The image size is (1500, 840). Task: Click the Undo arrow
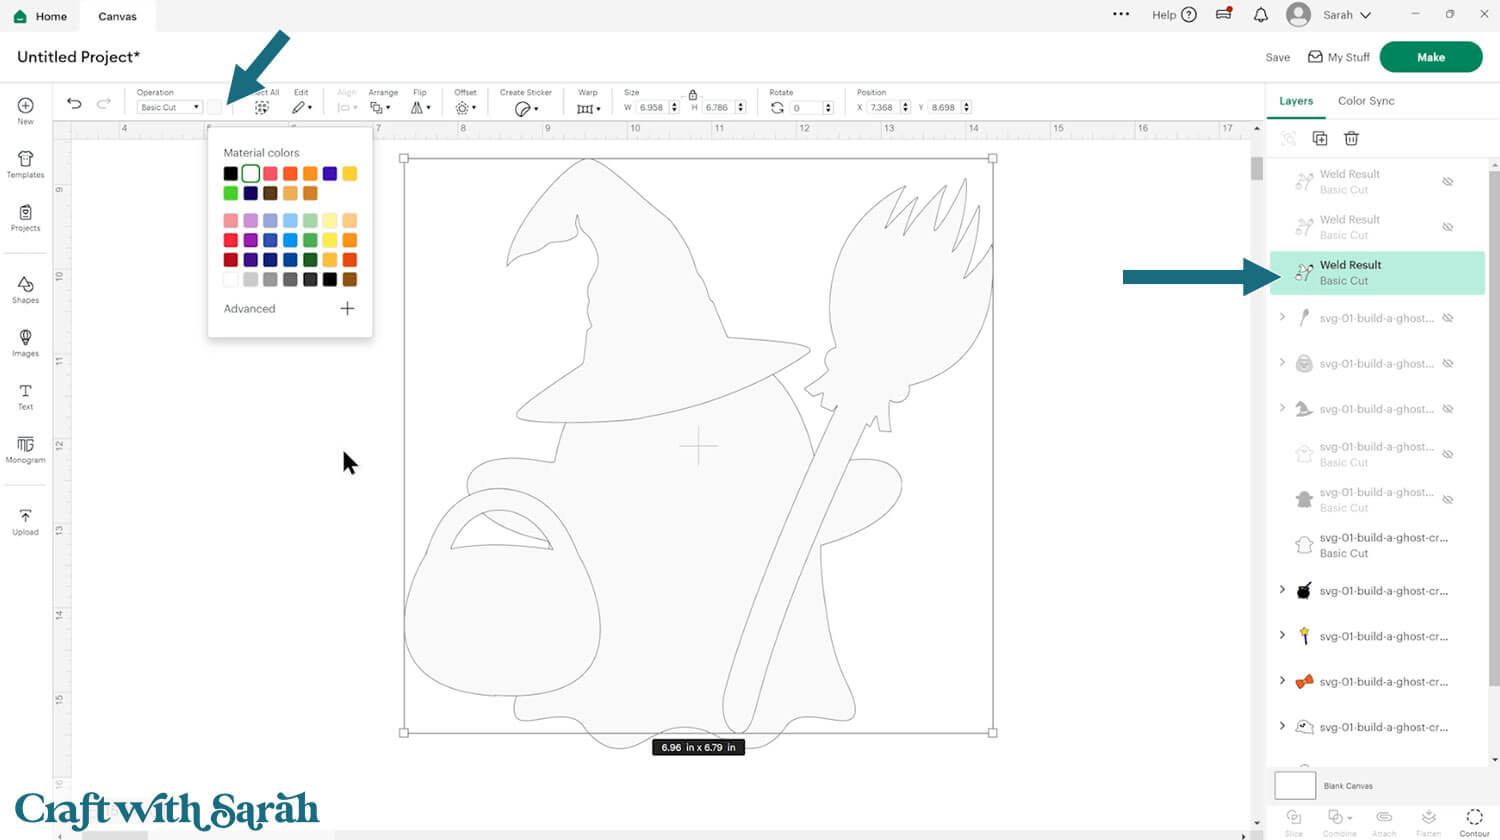point(74,103)
